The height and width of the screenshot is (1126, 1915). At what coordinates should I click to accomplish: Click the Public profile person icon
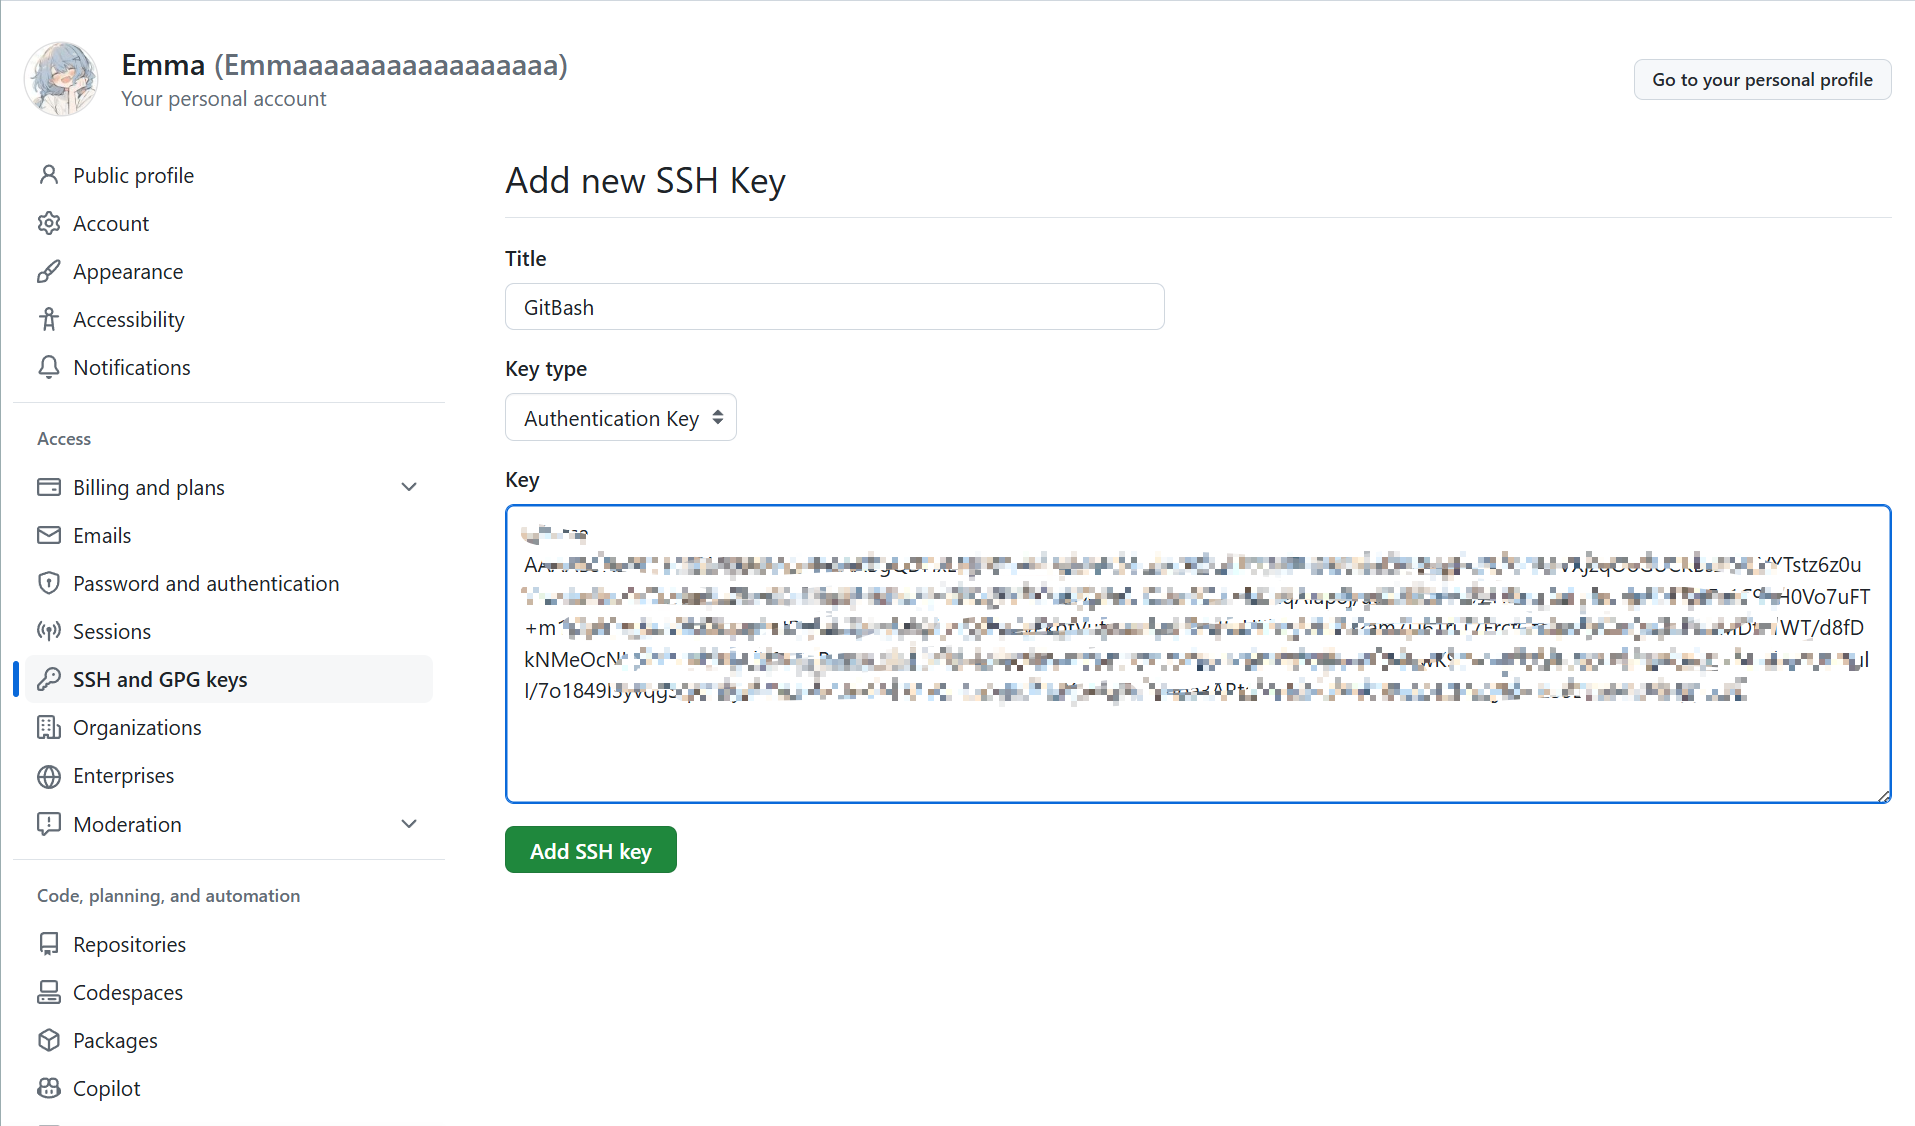tap(48, 175)
